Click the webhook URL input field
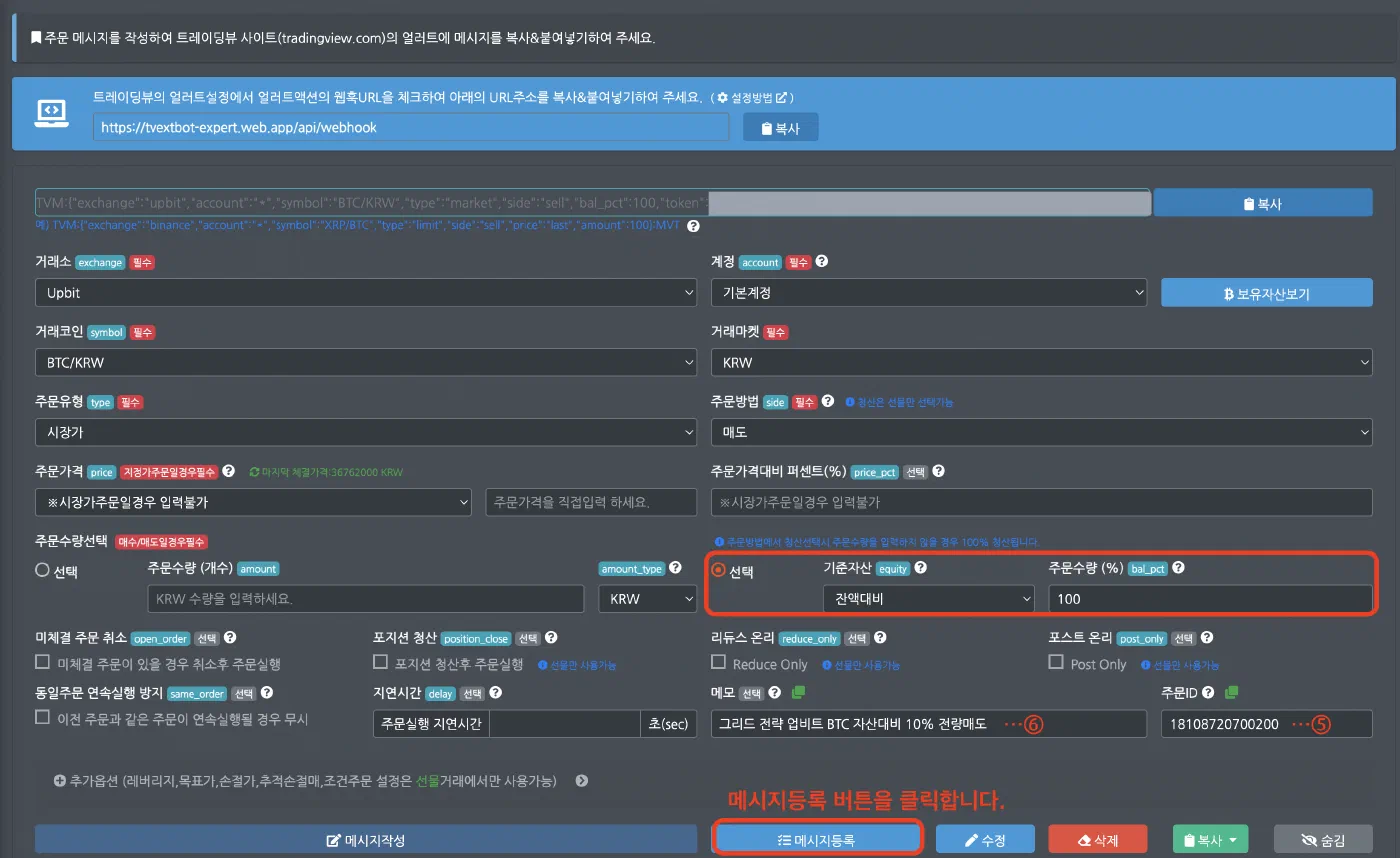Screen dimensions: 1400x858 coord(411,128)
